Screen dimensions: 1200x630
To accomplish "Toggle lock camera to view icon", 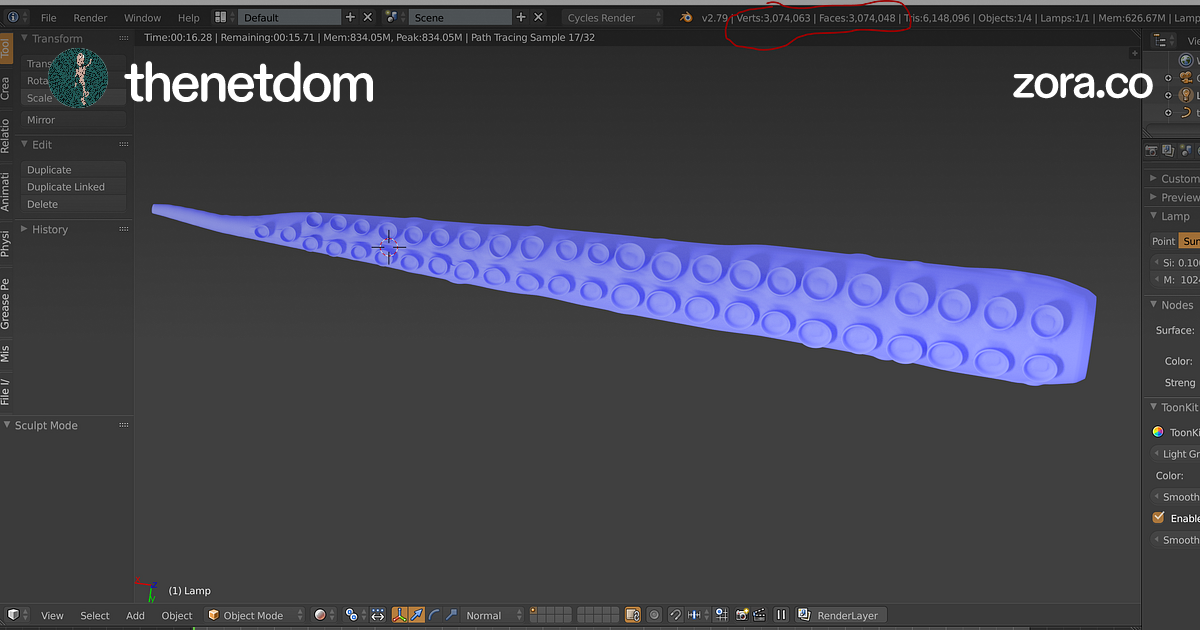I will [632, 615].
